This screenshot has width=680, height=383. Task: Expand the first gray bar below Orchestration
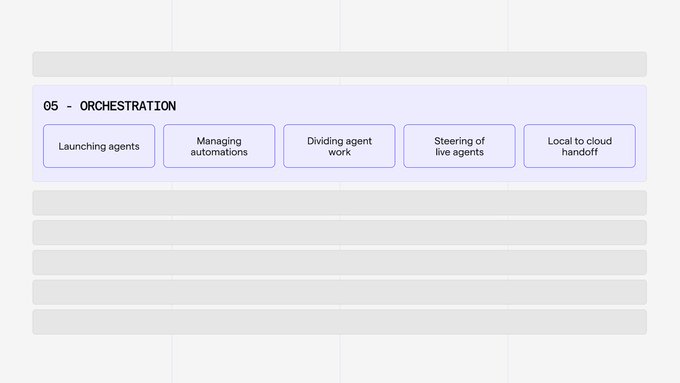pyautogui.click(x=340, y=203)
